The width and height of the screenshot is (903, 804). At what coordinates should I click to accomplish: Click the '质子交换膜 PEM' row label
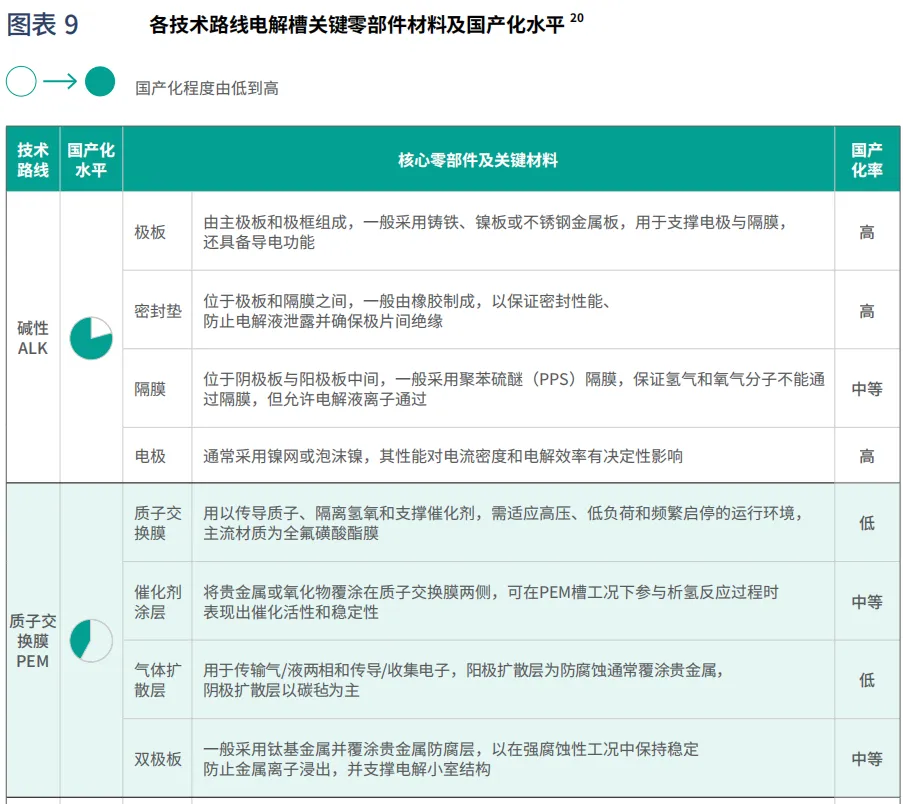tap(33, 640)
